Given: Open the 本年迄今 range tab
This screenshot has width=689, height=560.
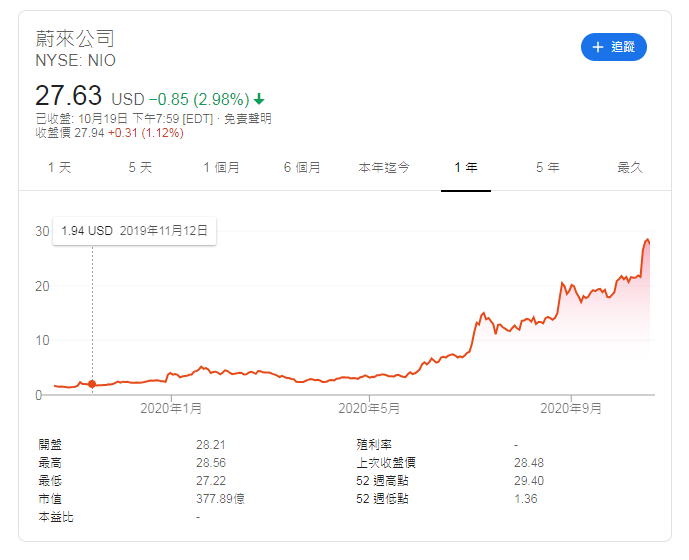Looking at the screenshot, I should click(384, 167).
